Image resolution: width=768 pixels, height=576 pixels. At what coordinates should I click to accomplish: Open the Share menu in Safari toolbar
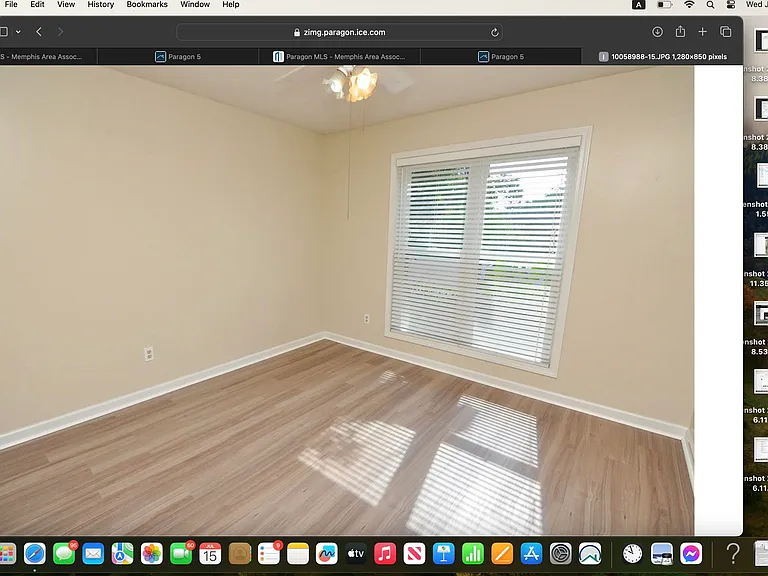680,32
